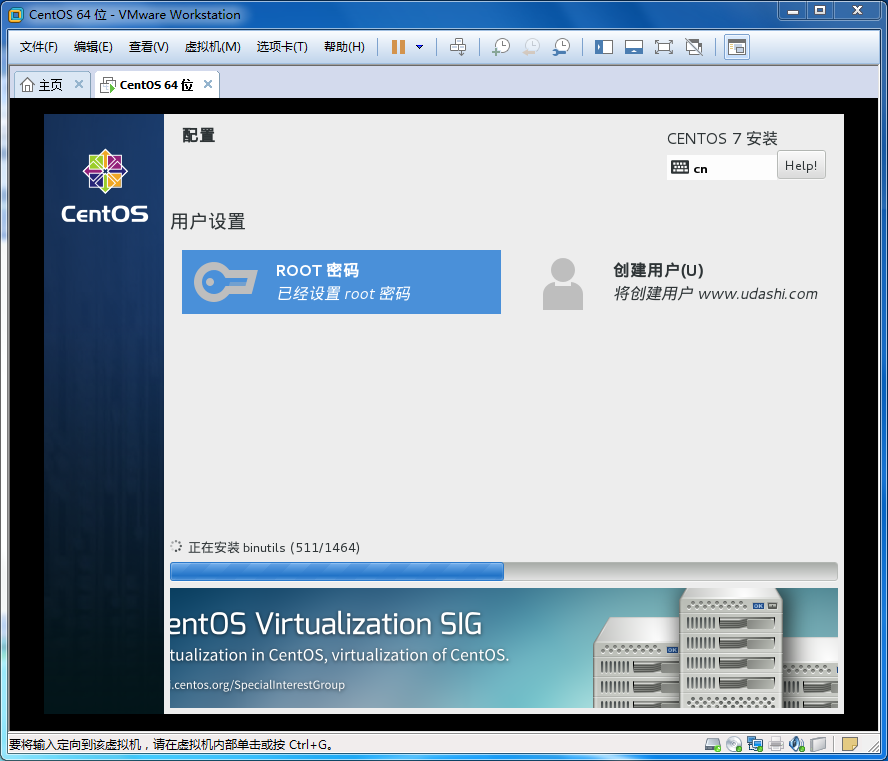Toggle the thumbnail bar icon
Viewport: 888px width, 761px height.
coord(633,47)
